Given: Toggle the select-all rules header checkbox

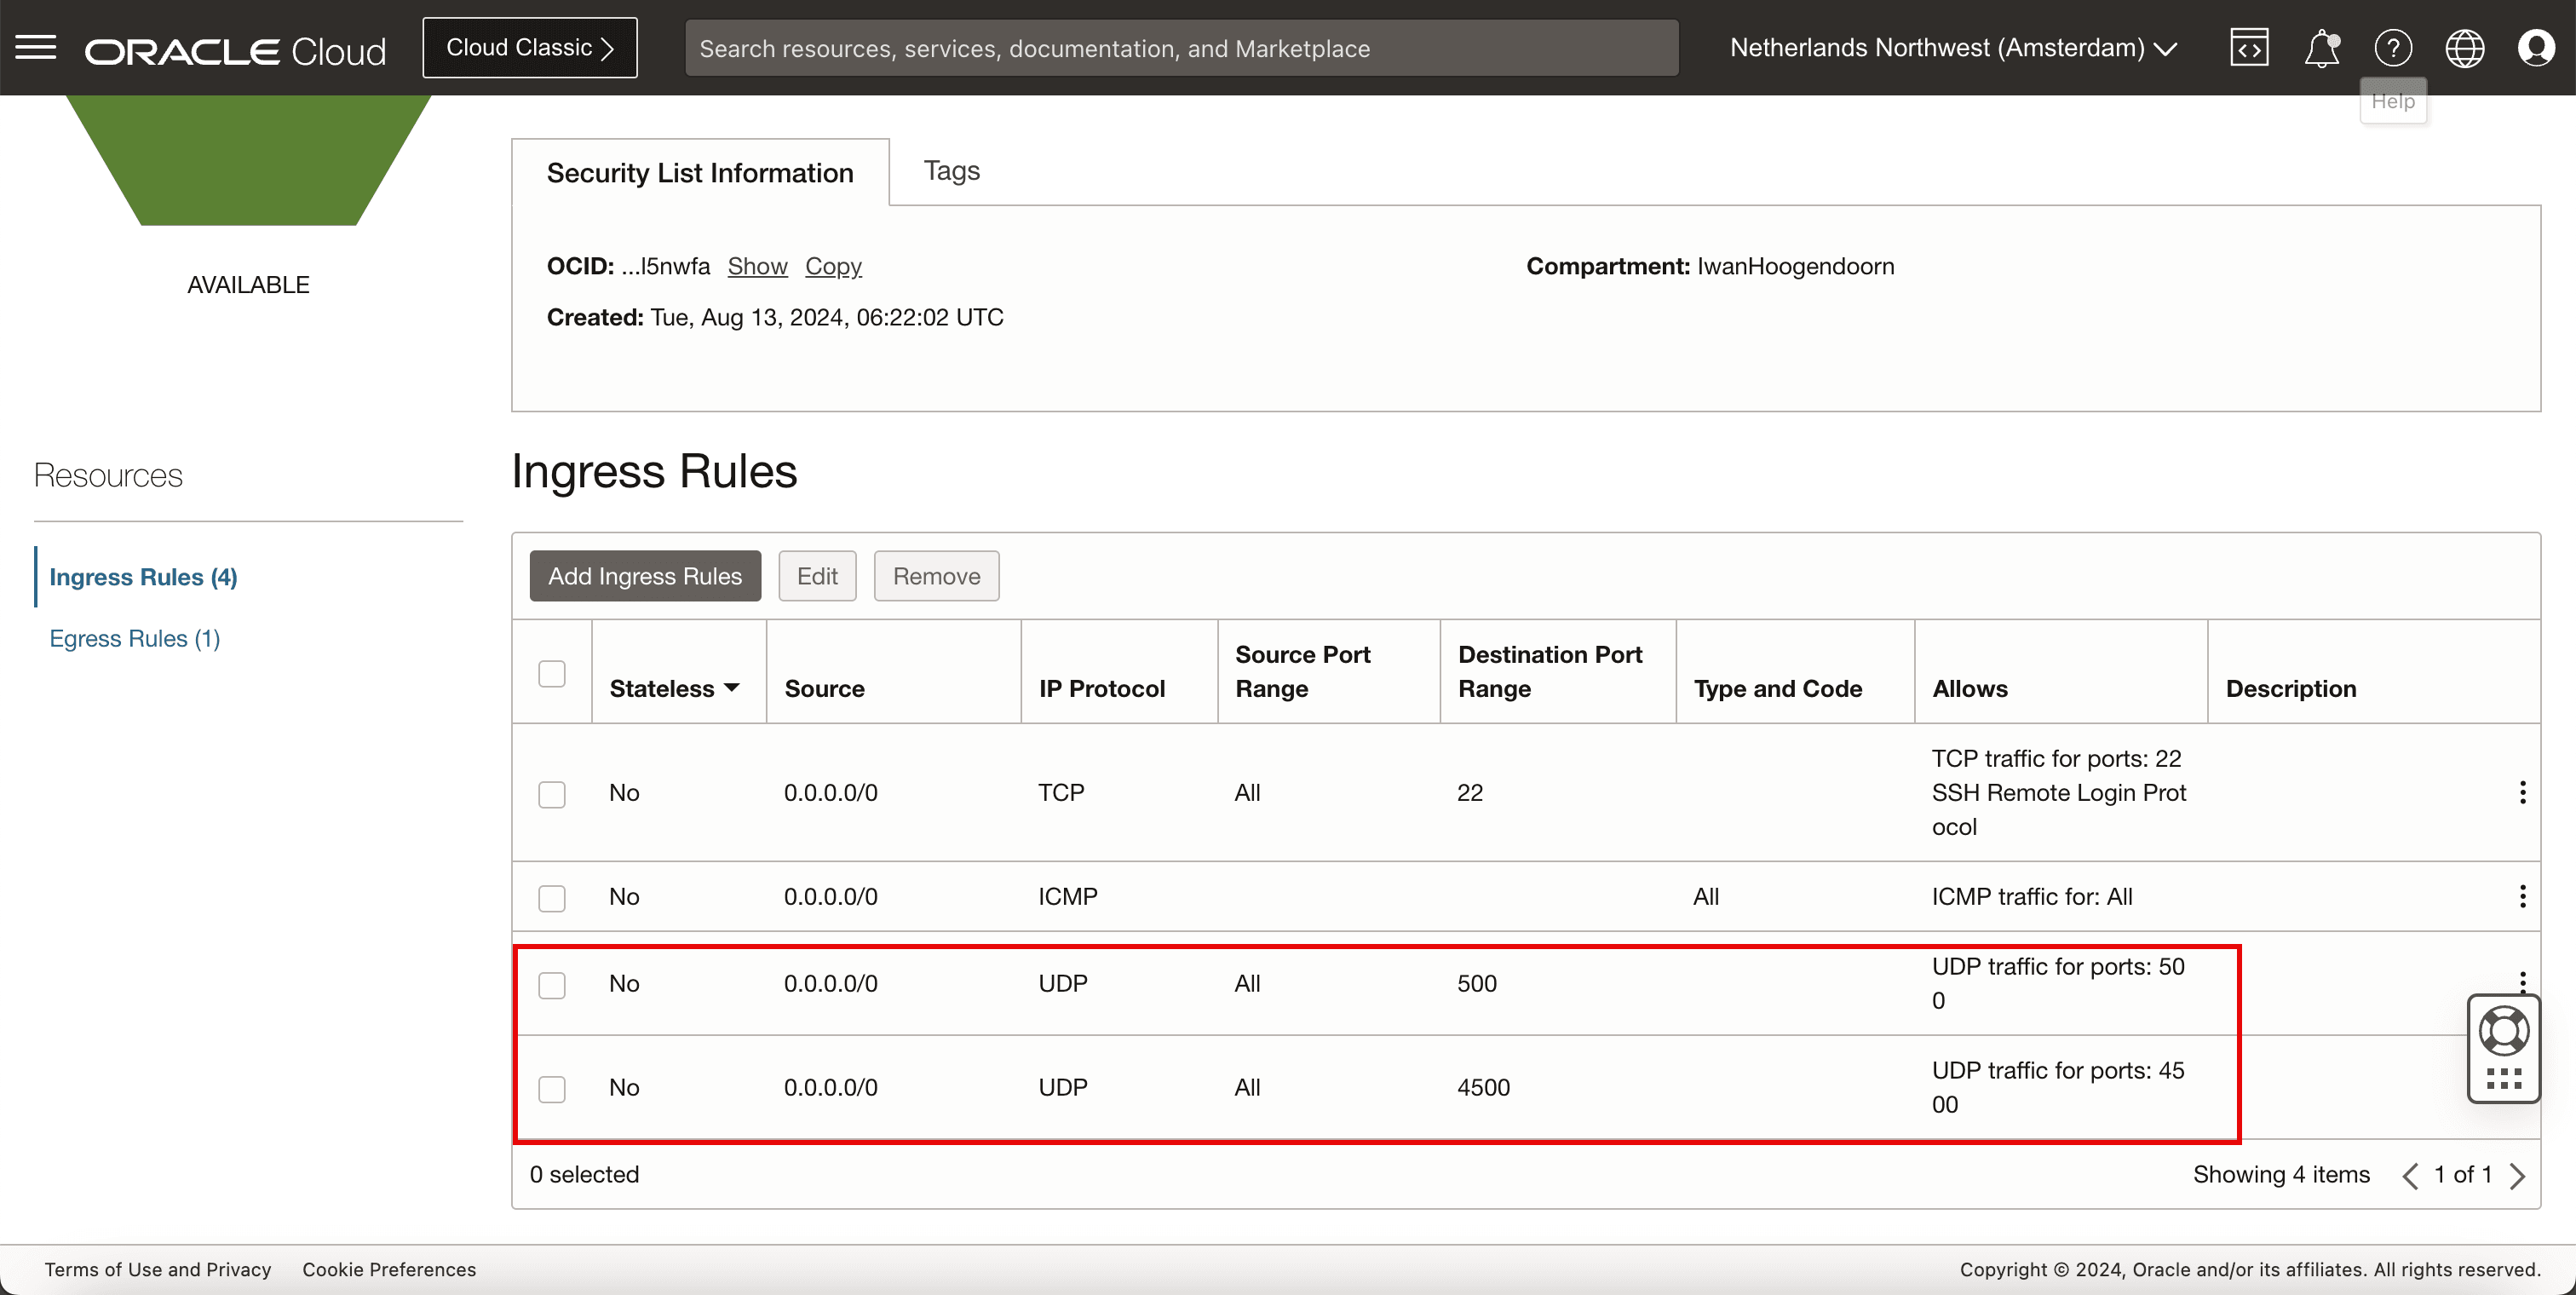Looking at the screenshot, I should pos(552,673).
